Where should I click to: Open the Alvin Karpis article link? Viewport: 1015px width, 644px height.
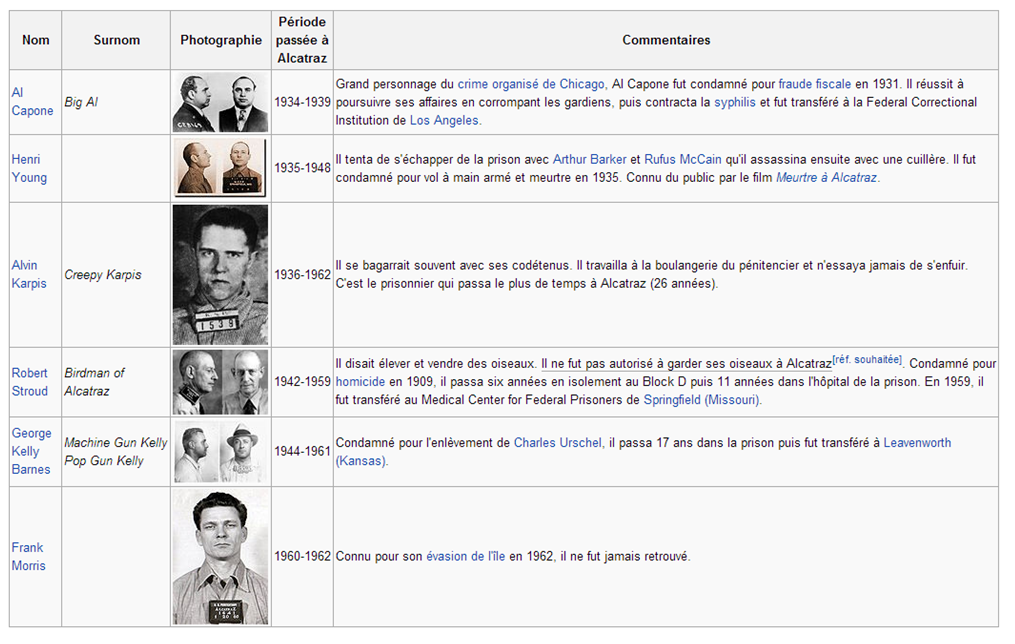pyautogui.click(x=28, y=274)
